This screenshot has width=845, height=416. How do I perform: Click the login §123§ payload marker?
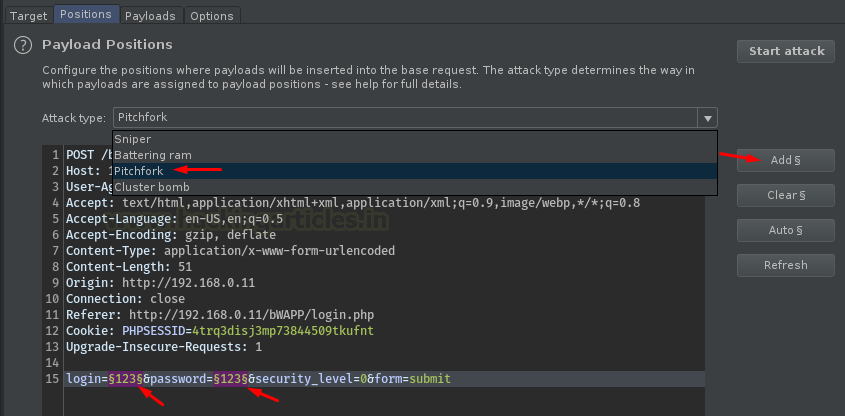coord(127,379)
